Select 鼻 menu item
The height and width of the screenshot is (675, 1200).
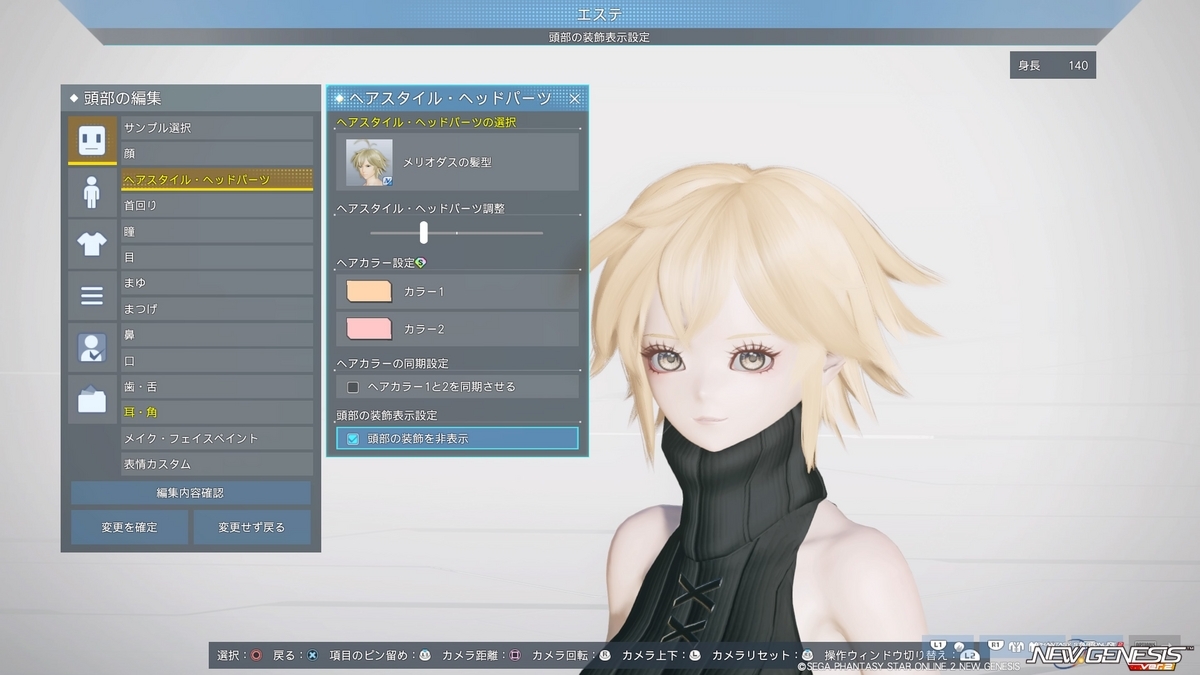point(217,335)
